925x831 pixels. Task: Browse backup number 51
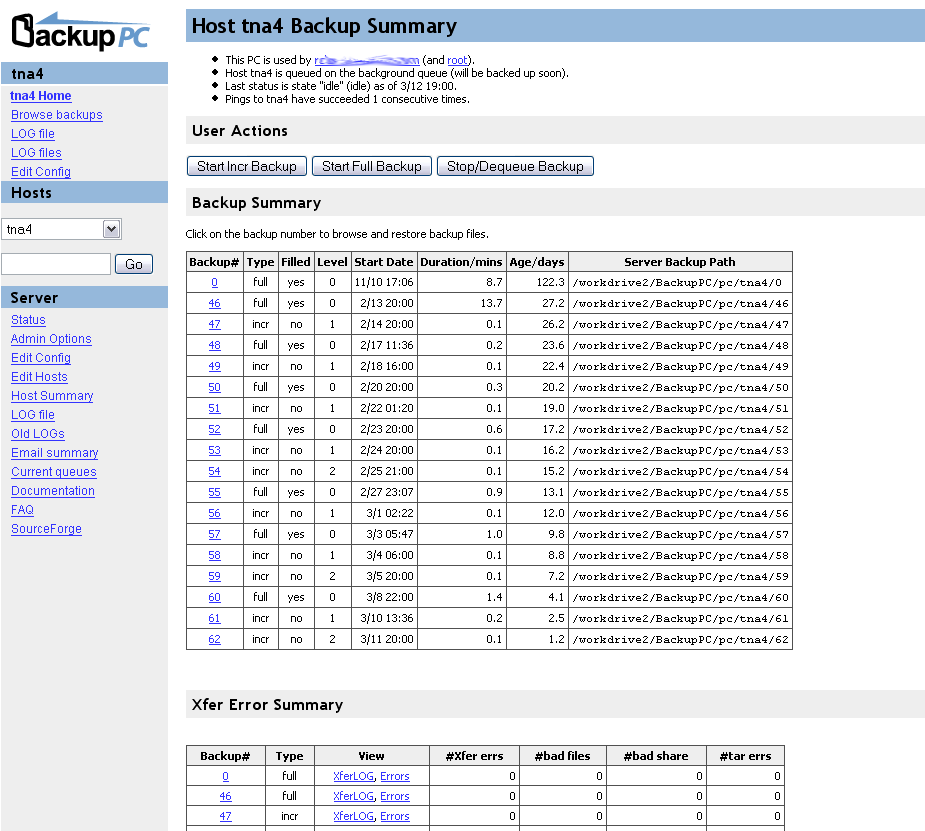[x=214, y=408]
